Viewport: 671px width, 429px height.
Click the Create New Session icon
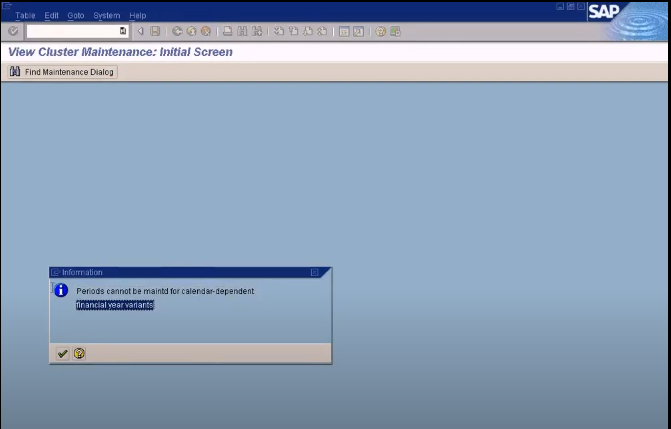pos(344,31)
